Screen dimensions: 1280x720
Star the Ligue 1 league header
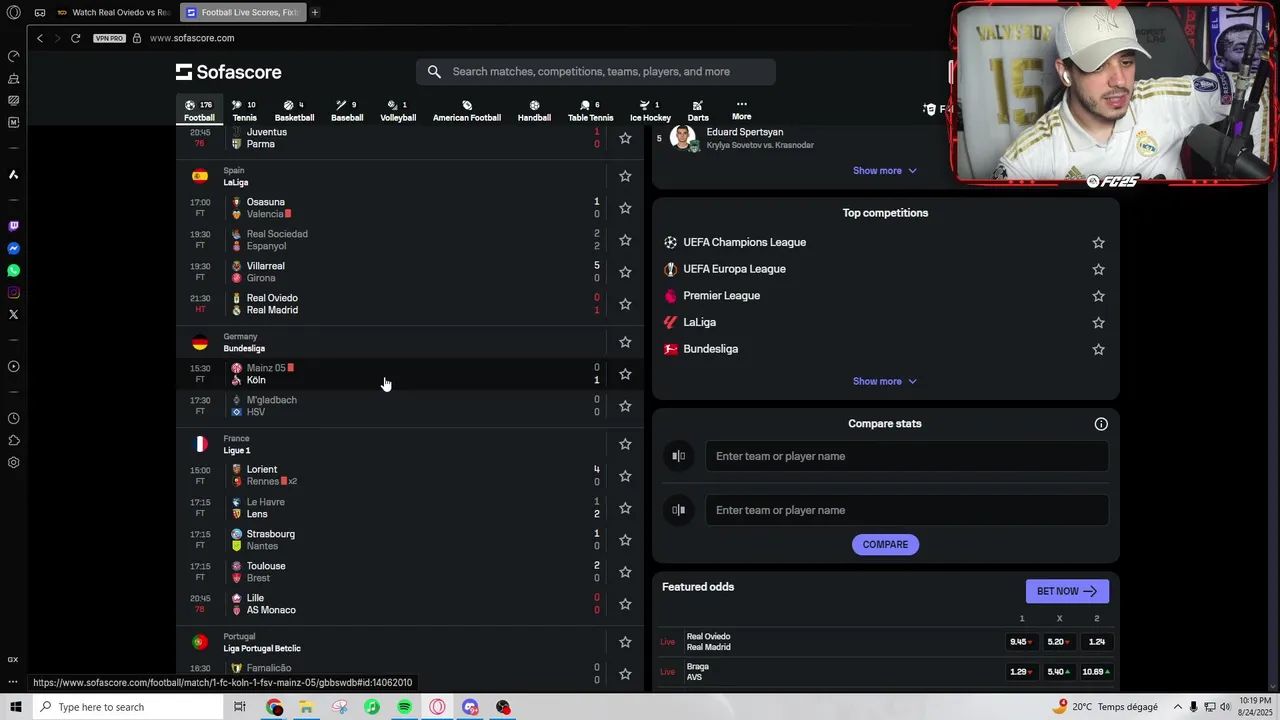(x=625, y=444)
